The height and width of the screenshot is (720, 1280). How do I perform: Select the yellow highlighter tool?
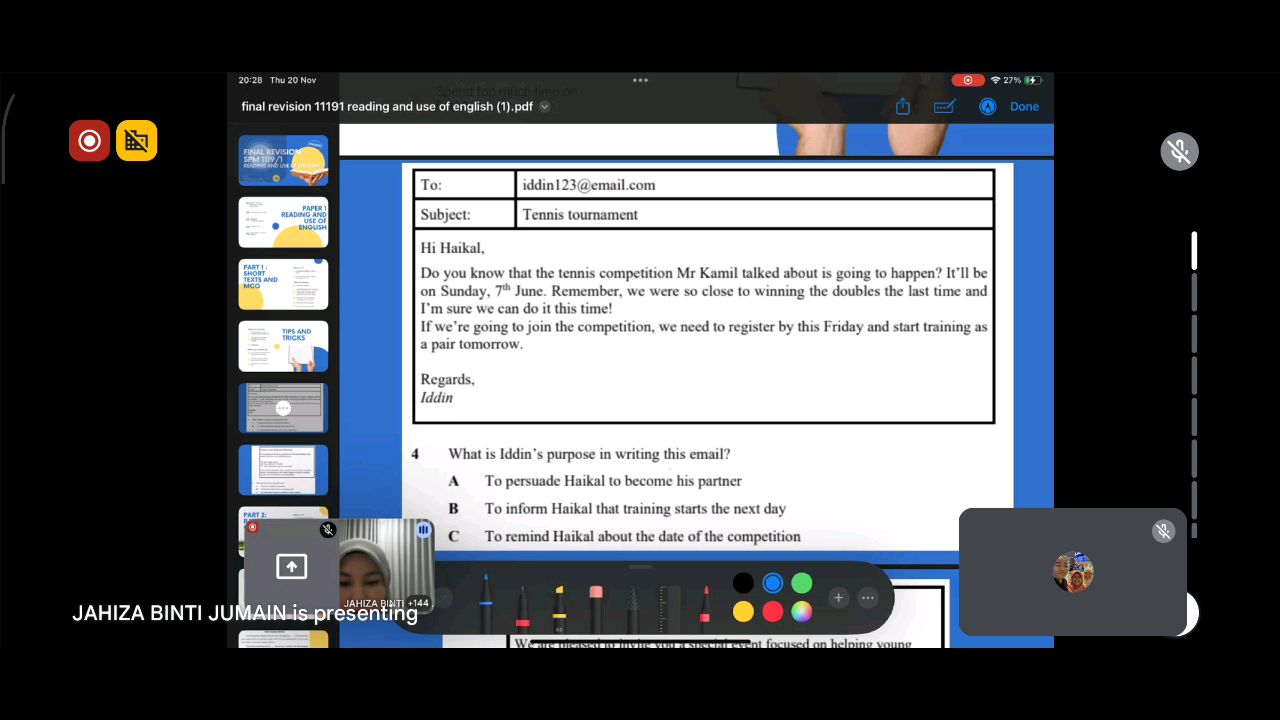click(x=559, y=606)
